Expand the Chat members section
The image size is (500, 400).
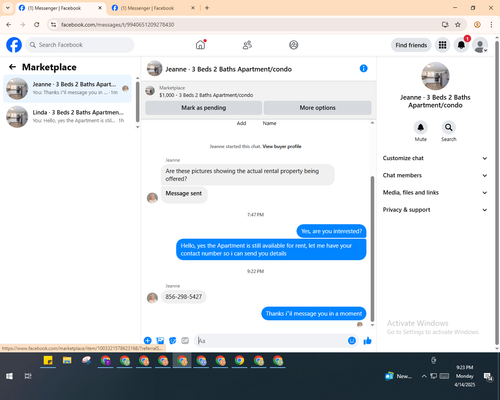tap(435, 175)
